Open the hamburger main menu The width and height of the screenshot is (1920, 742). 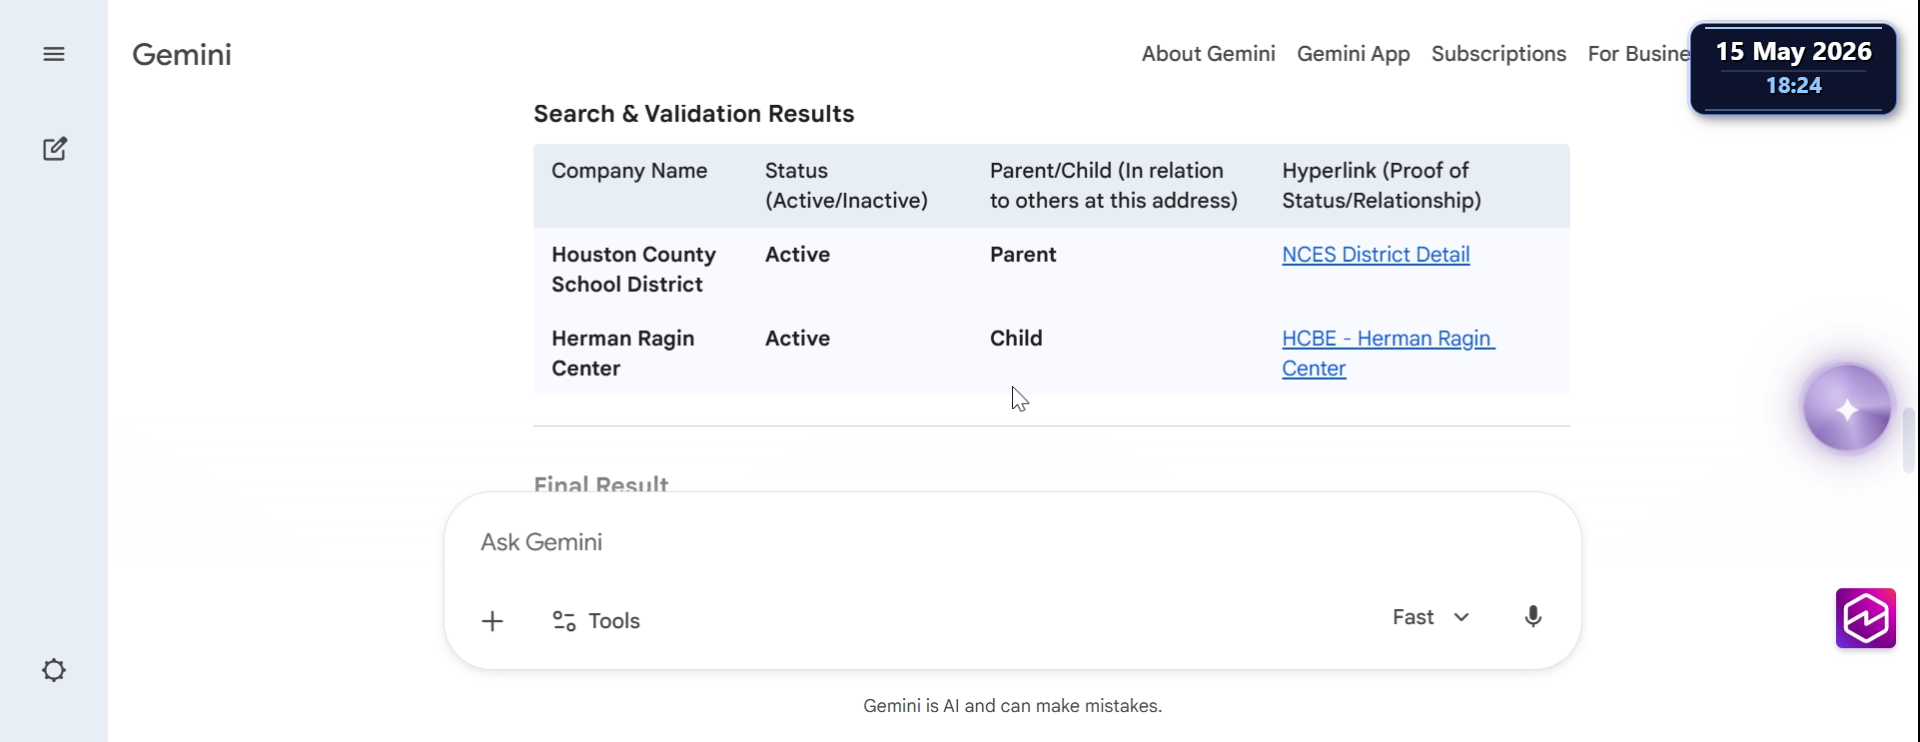[x=54, y=54]
